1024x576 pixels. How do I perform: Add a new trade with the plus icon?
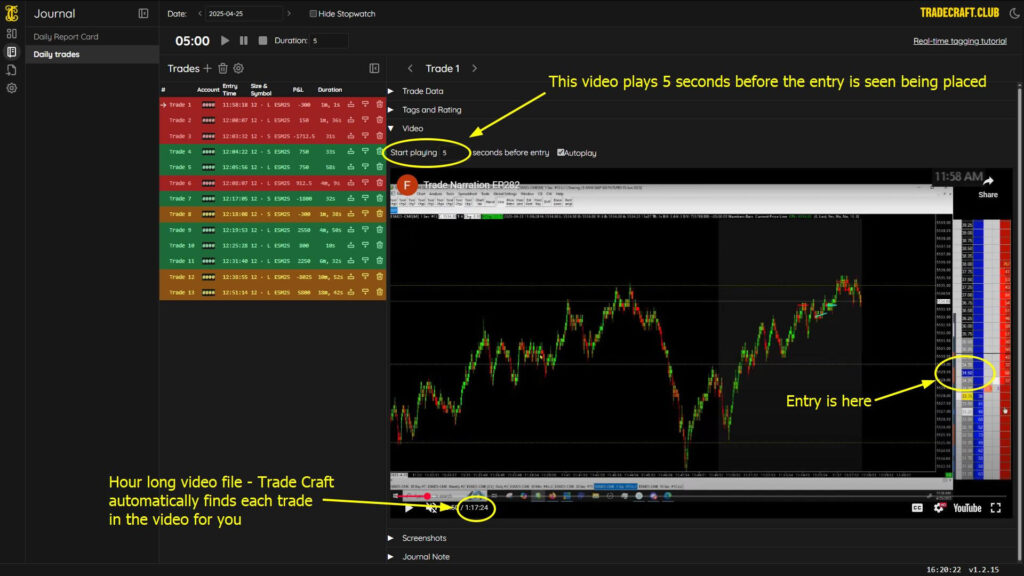[x=207, y=69]
